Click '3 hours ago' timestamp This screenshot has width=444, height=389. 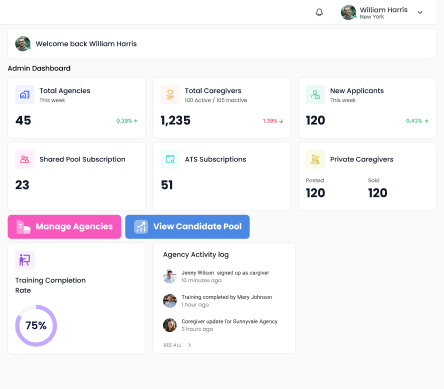click(x=197, y=329)
